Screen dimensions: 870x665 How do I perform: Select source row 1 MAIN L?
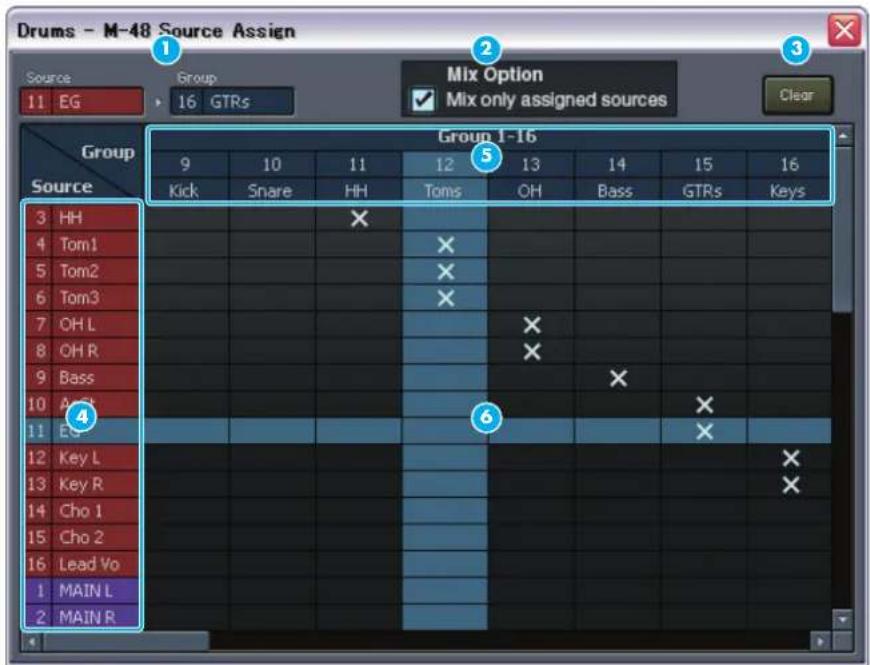point(82,591)
